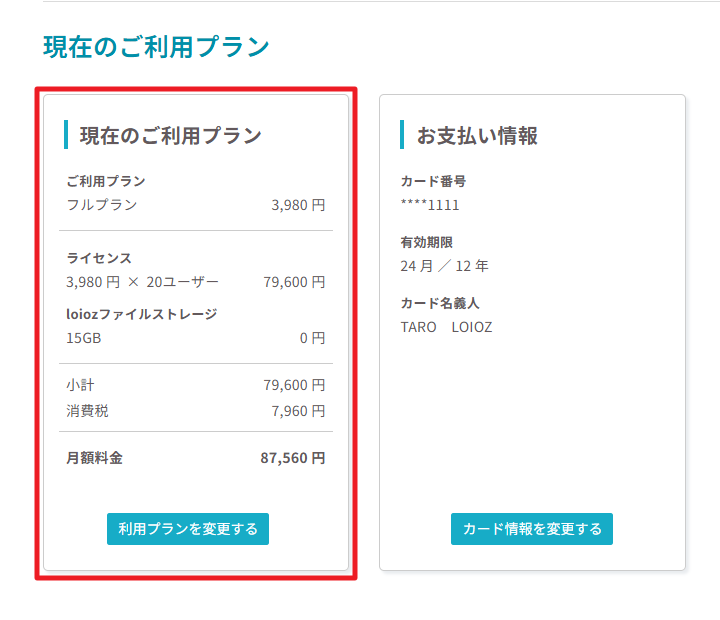This screenshot has height=620, width=720.
Task: Select the 15GB storage value
Action: [83, 338]
